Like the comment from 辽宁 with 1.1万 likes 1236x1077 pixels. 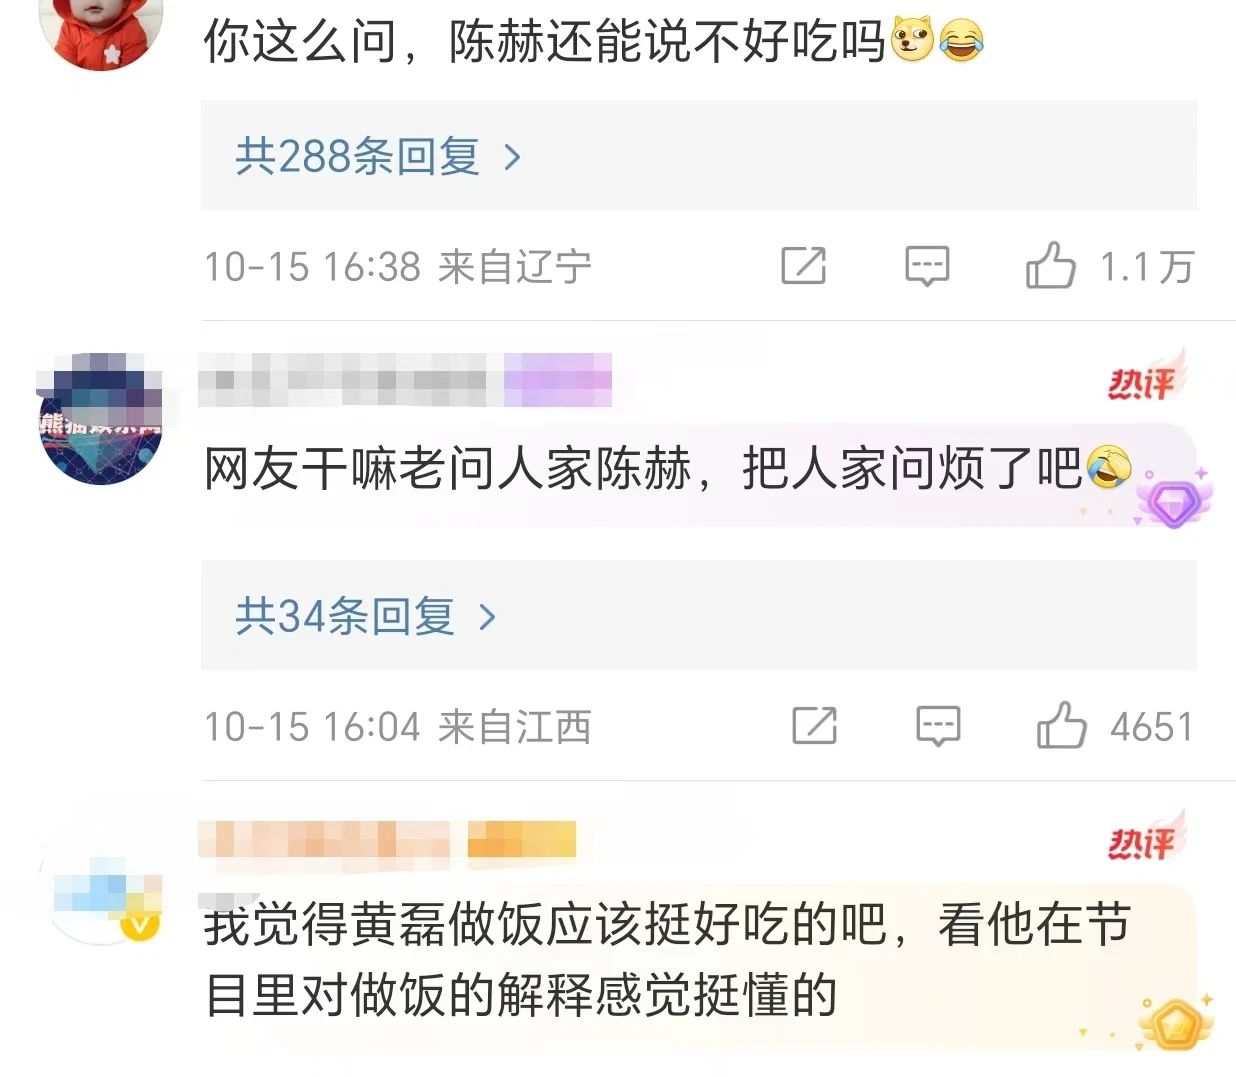coord(1050,266)
